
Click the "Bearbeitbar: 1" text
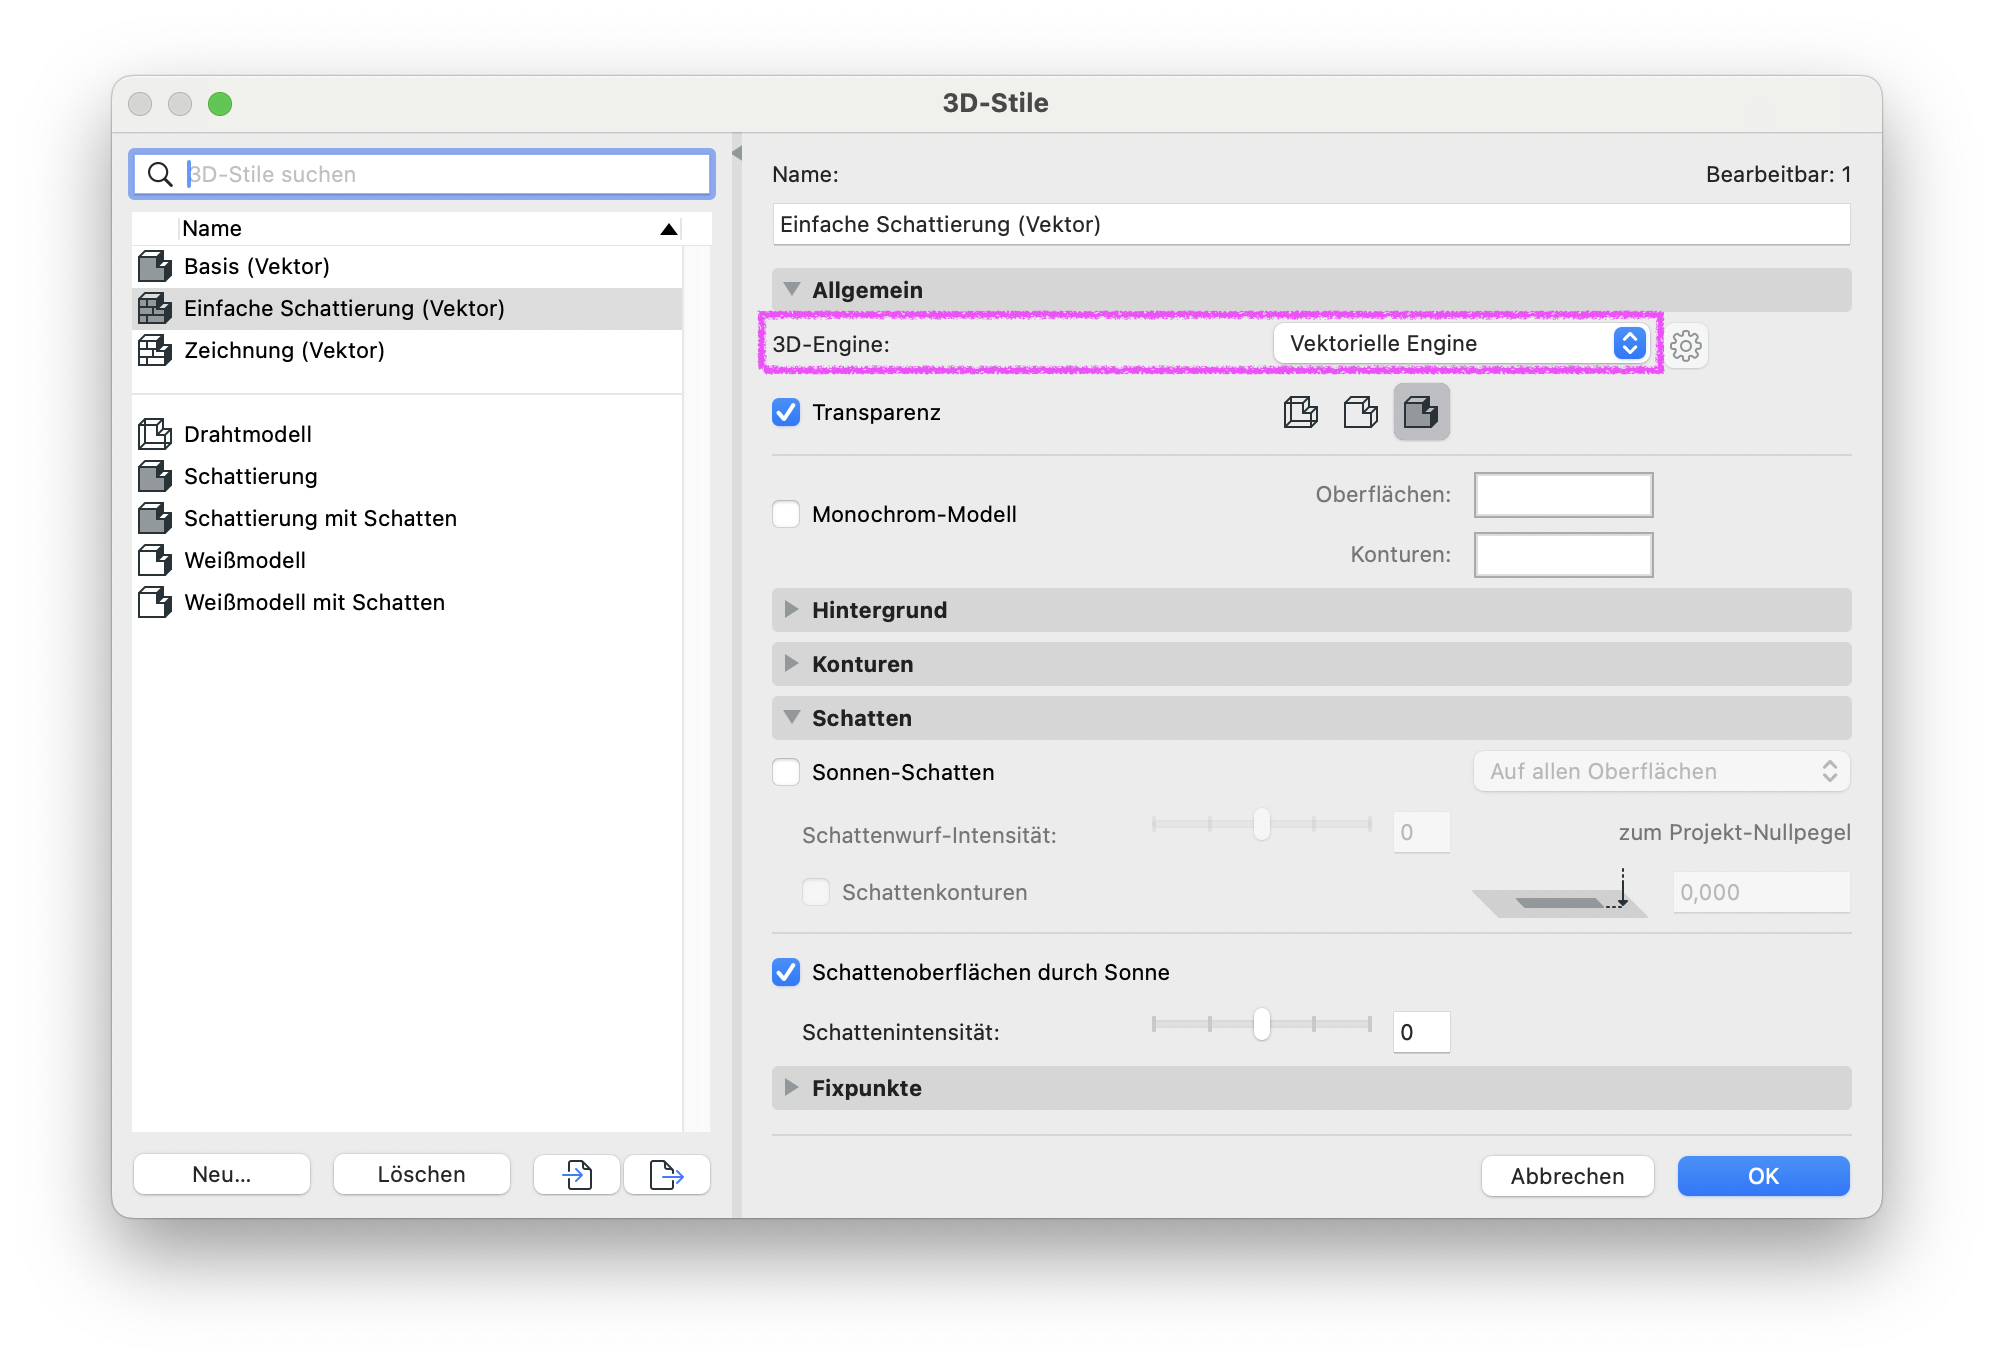pos(1778,174)
